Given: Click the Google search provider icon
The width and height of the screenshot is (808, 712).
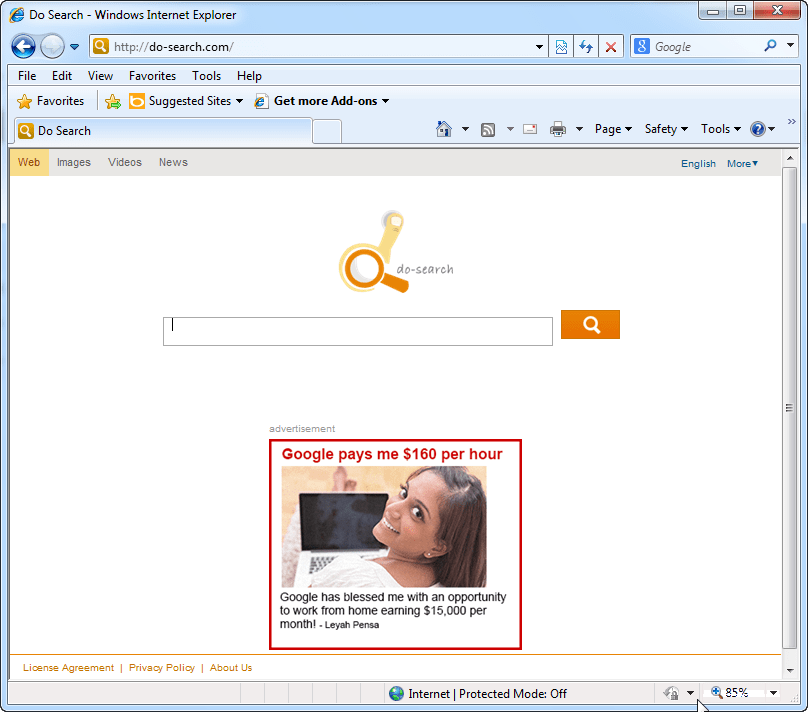Looking at the screenshot, I should point(642,46).
